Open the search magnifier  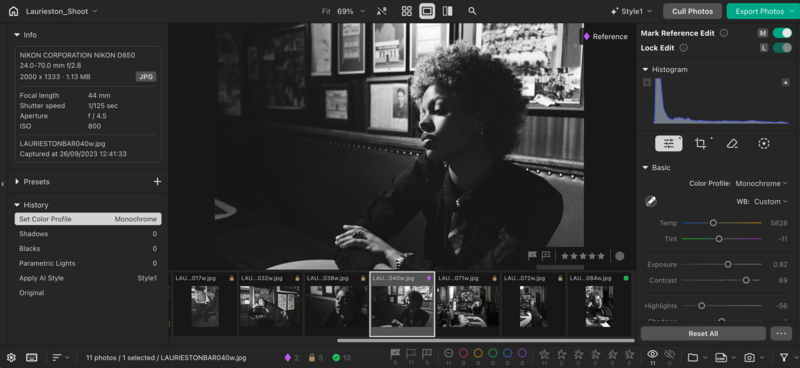pos(472,11)
